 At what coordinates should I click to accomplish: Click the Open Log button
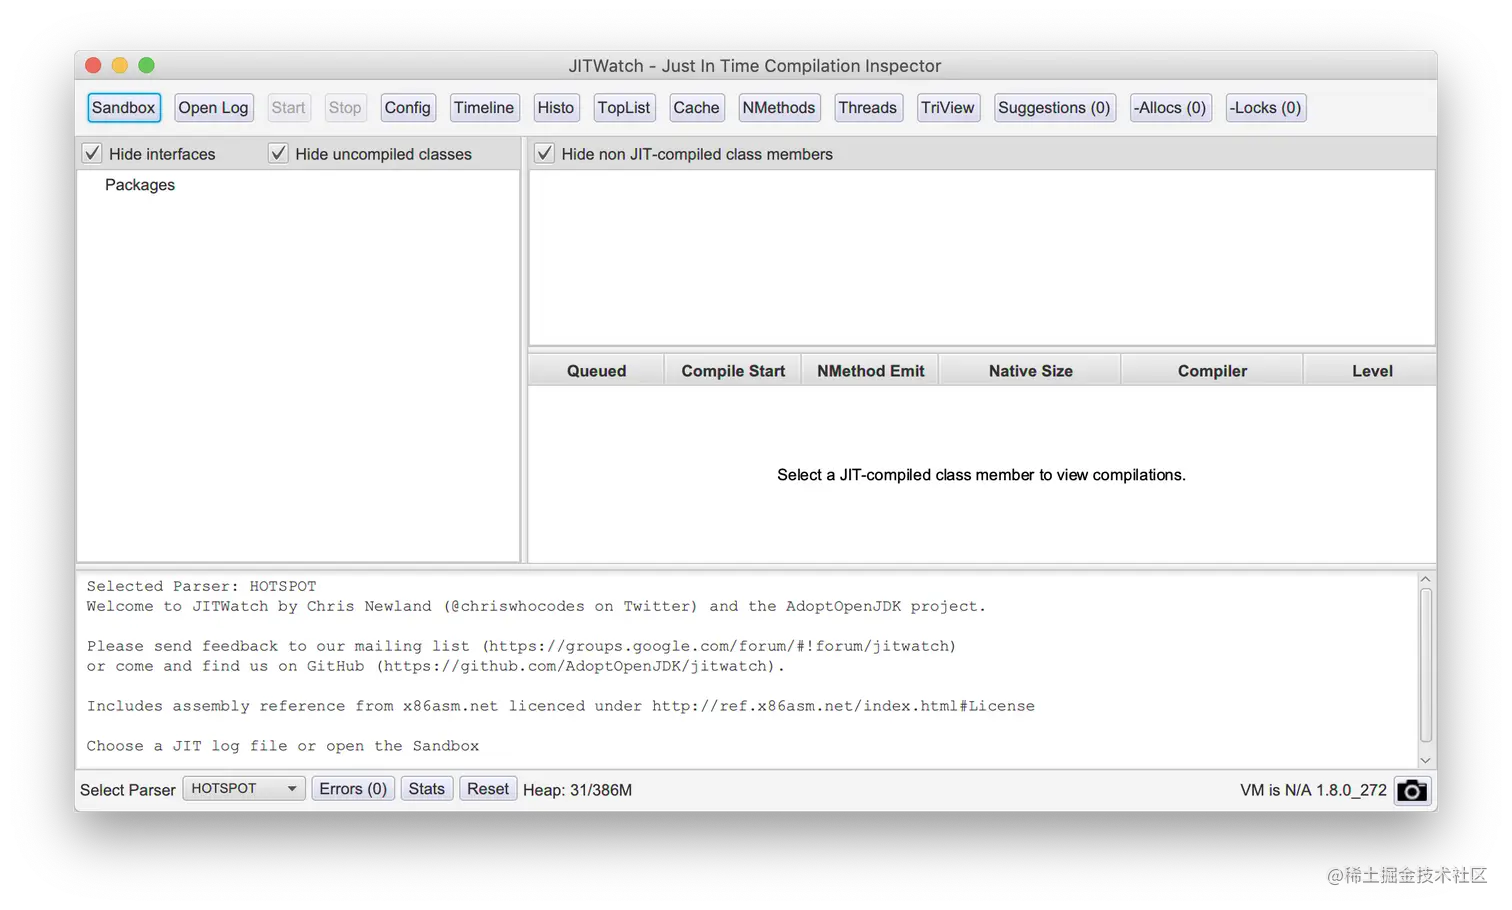(x=213, y=108)
